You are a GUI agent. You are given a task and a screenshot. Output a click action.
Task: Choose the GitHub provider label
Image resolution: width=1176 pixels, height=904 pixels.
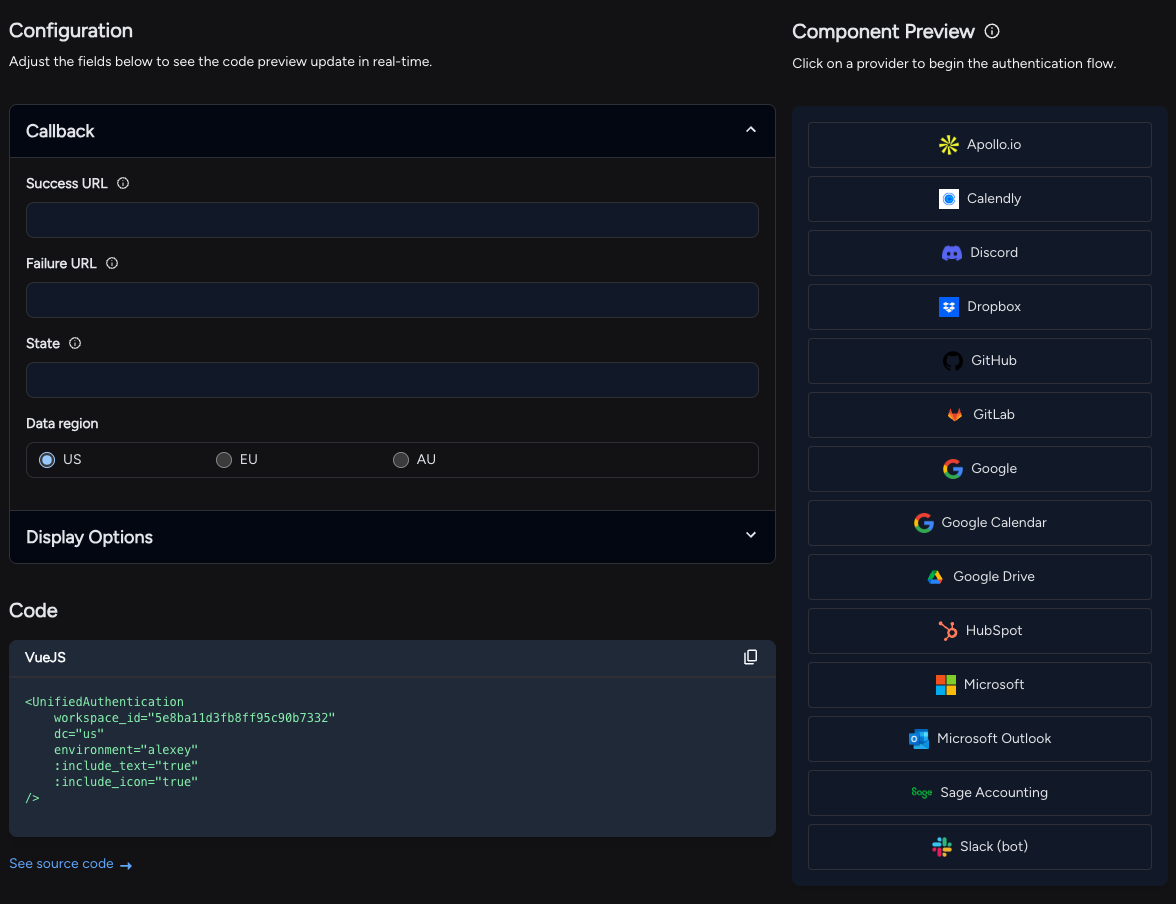point(994,361)
